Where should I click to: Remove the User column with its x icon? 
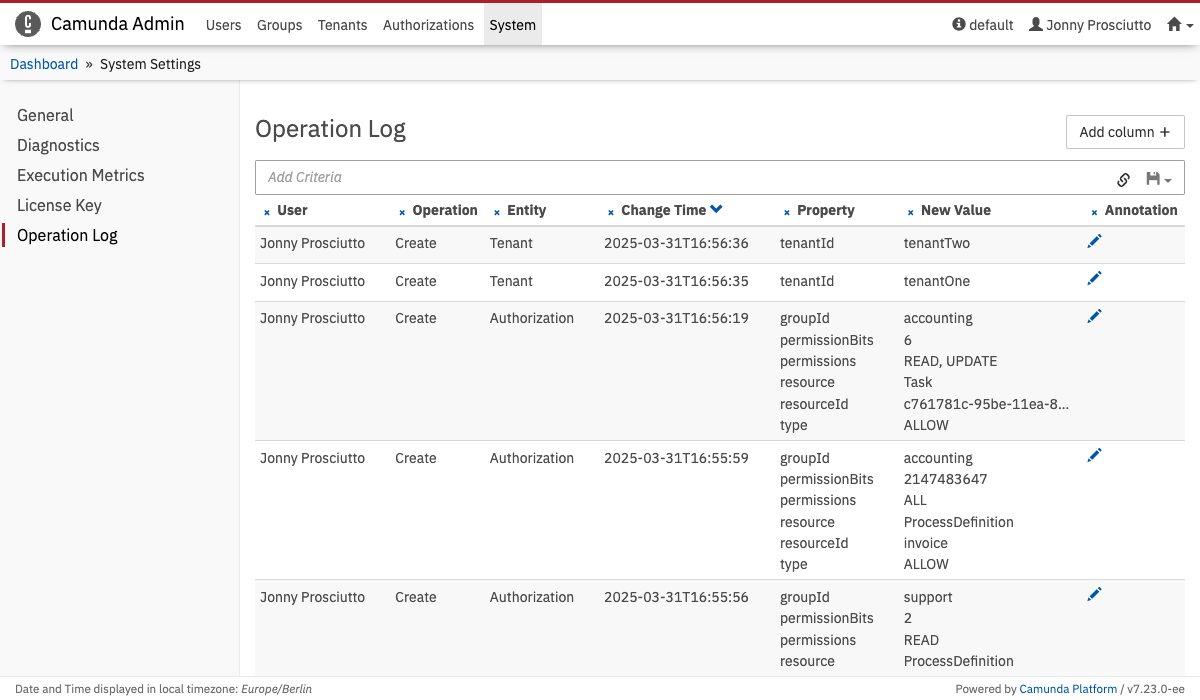click(x=267, y=212)
